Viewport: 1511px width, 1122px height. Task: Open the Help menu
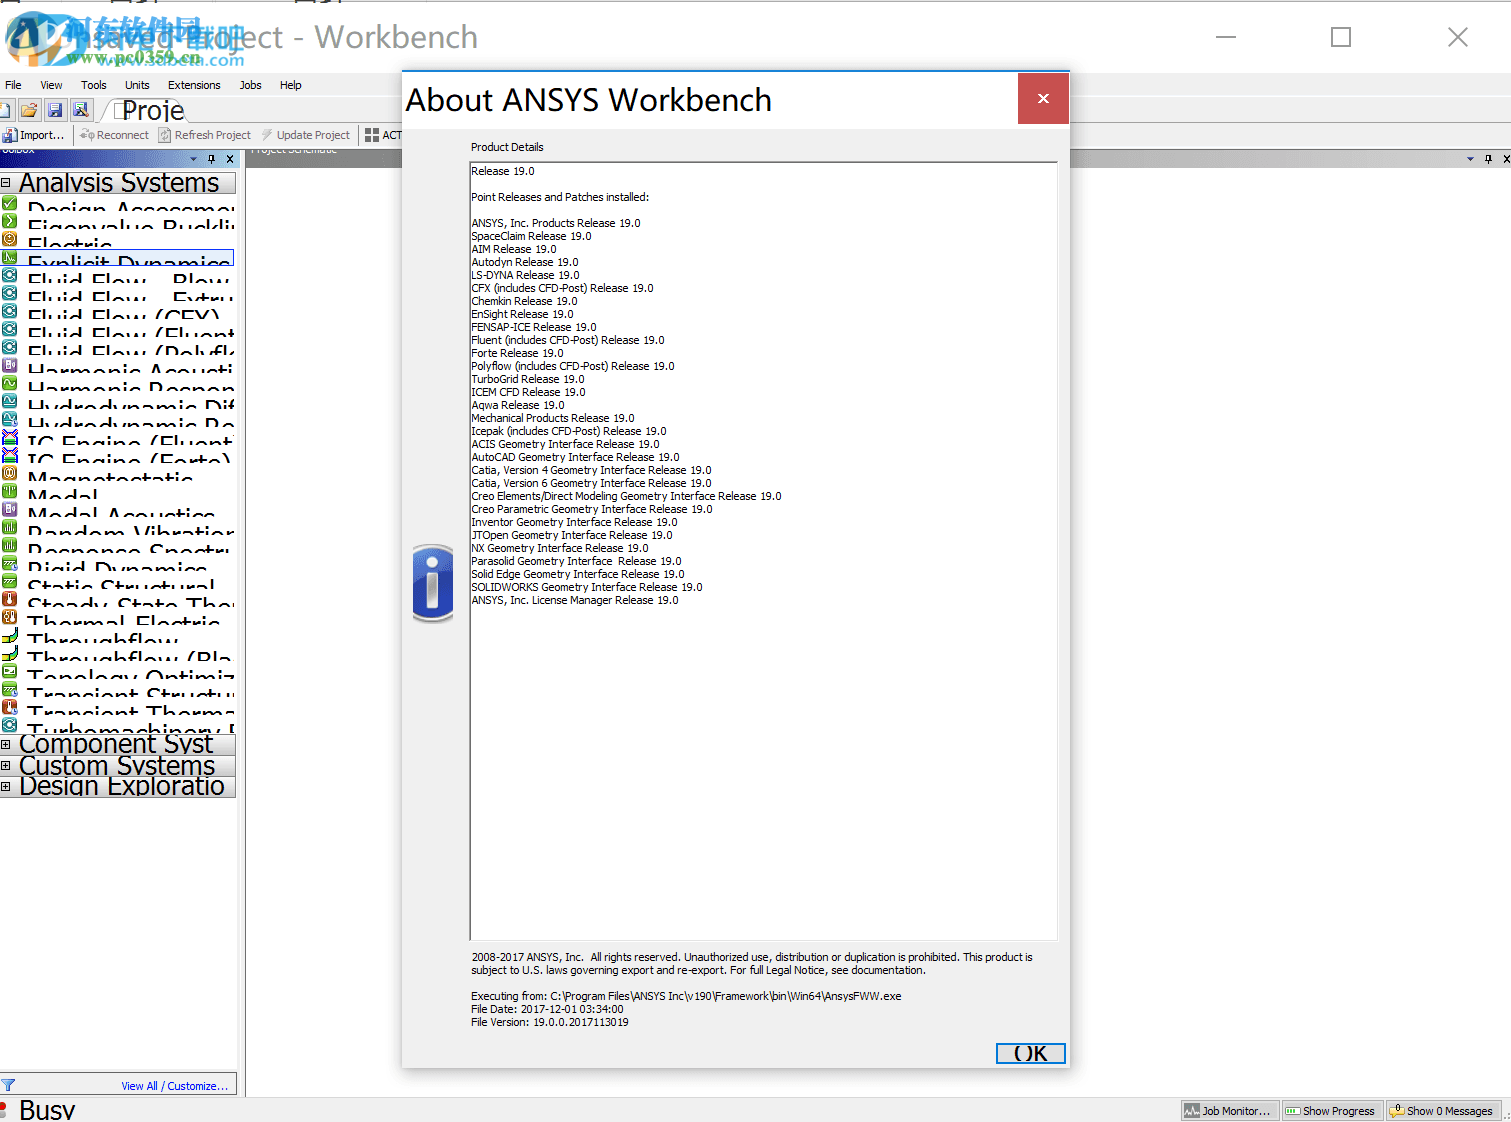coord(291,85)
